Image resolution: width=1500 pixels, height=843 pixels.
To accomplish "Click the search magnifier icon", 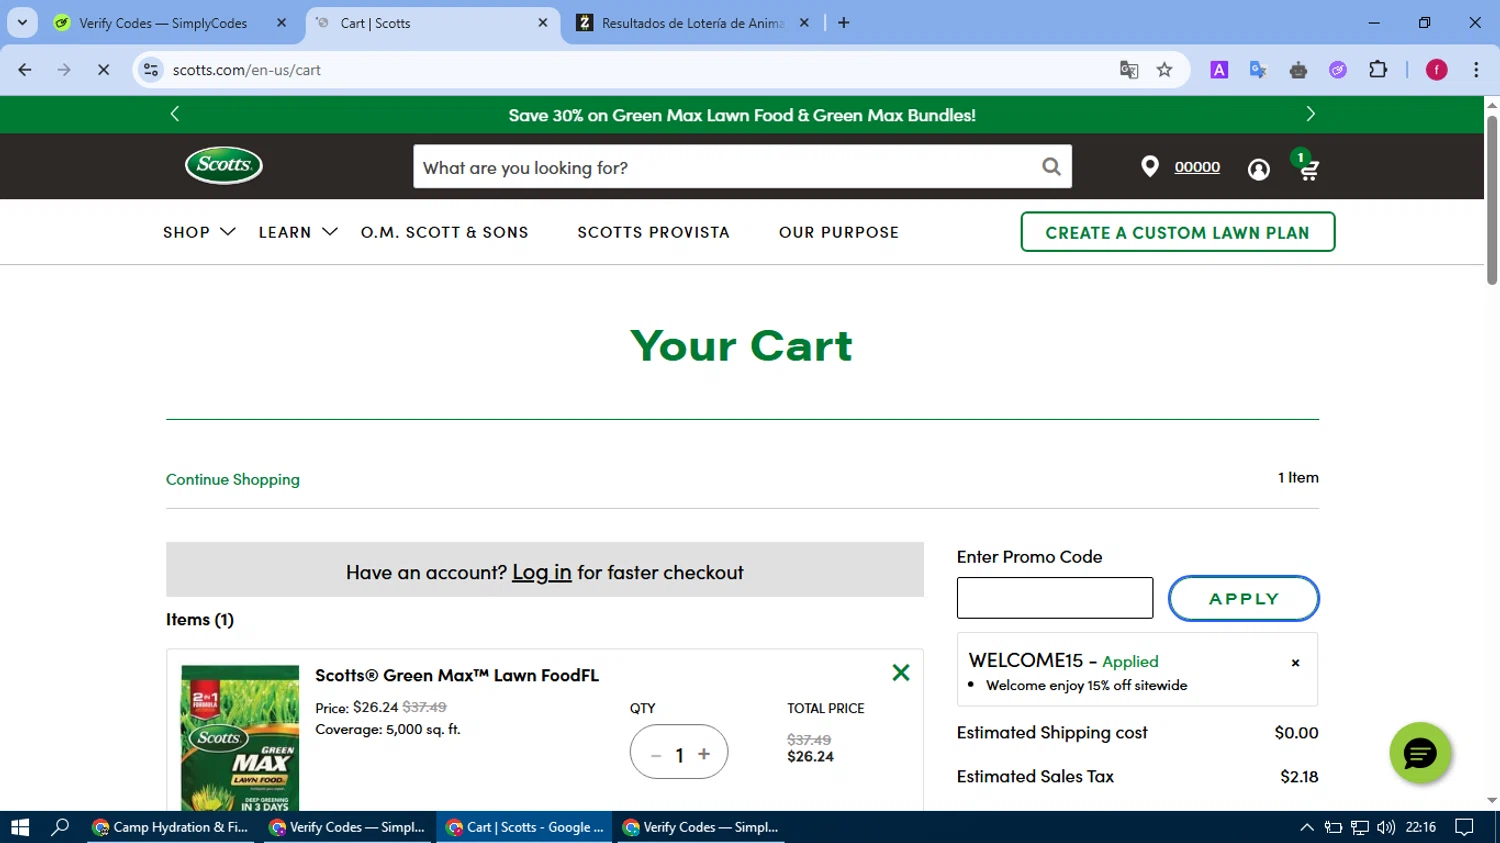I will (x=1051, y=167).
